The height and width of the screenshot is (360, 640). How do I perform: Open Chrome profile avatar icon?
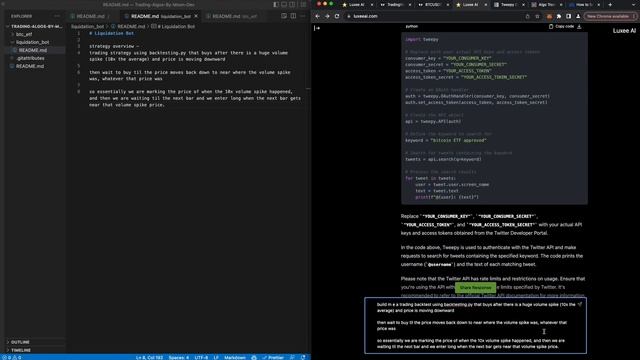578,16
